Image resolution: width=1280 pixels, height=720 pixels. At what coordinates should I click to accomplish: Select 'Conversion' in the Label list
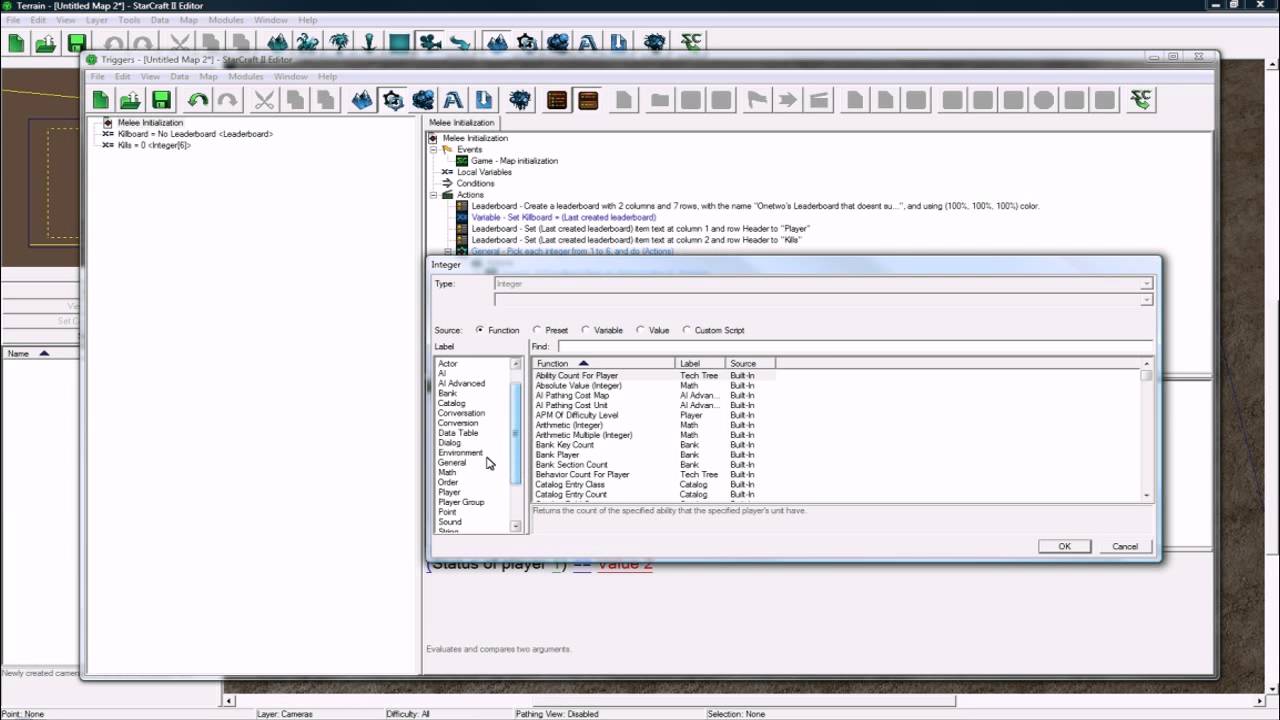click(458, 423)
